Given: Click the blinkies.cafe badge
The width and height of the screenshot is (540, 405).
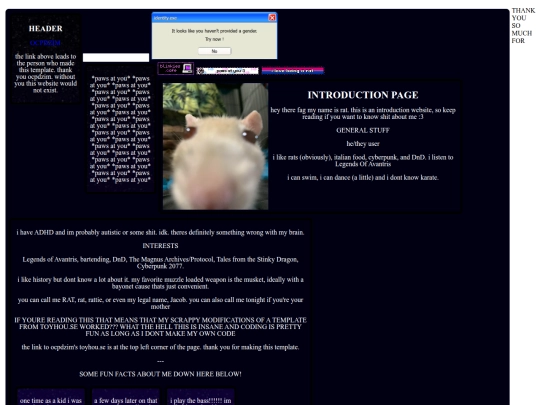Looking at the screenshot, I should click(x=175, y=69).
